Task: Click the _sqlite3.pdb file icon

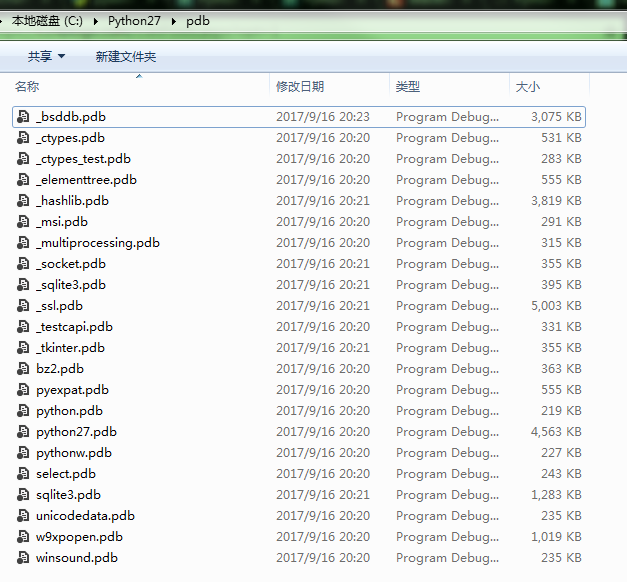Action: (23, 285)
